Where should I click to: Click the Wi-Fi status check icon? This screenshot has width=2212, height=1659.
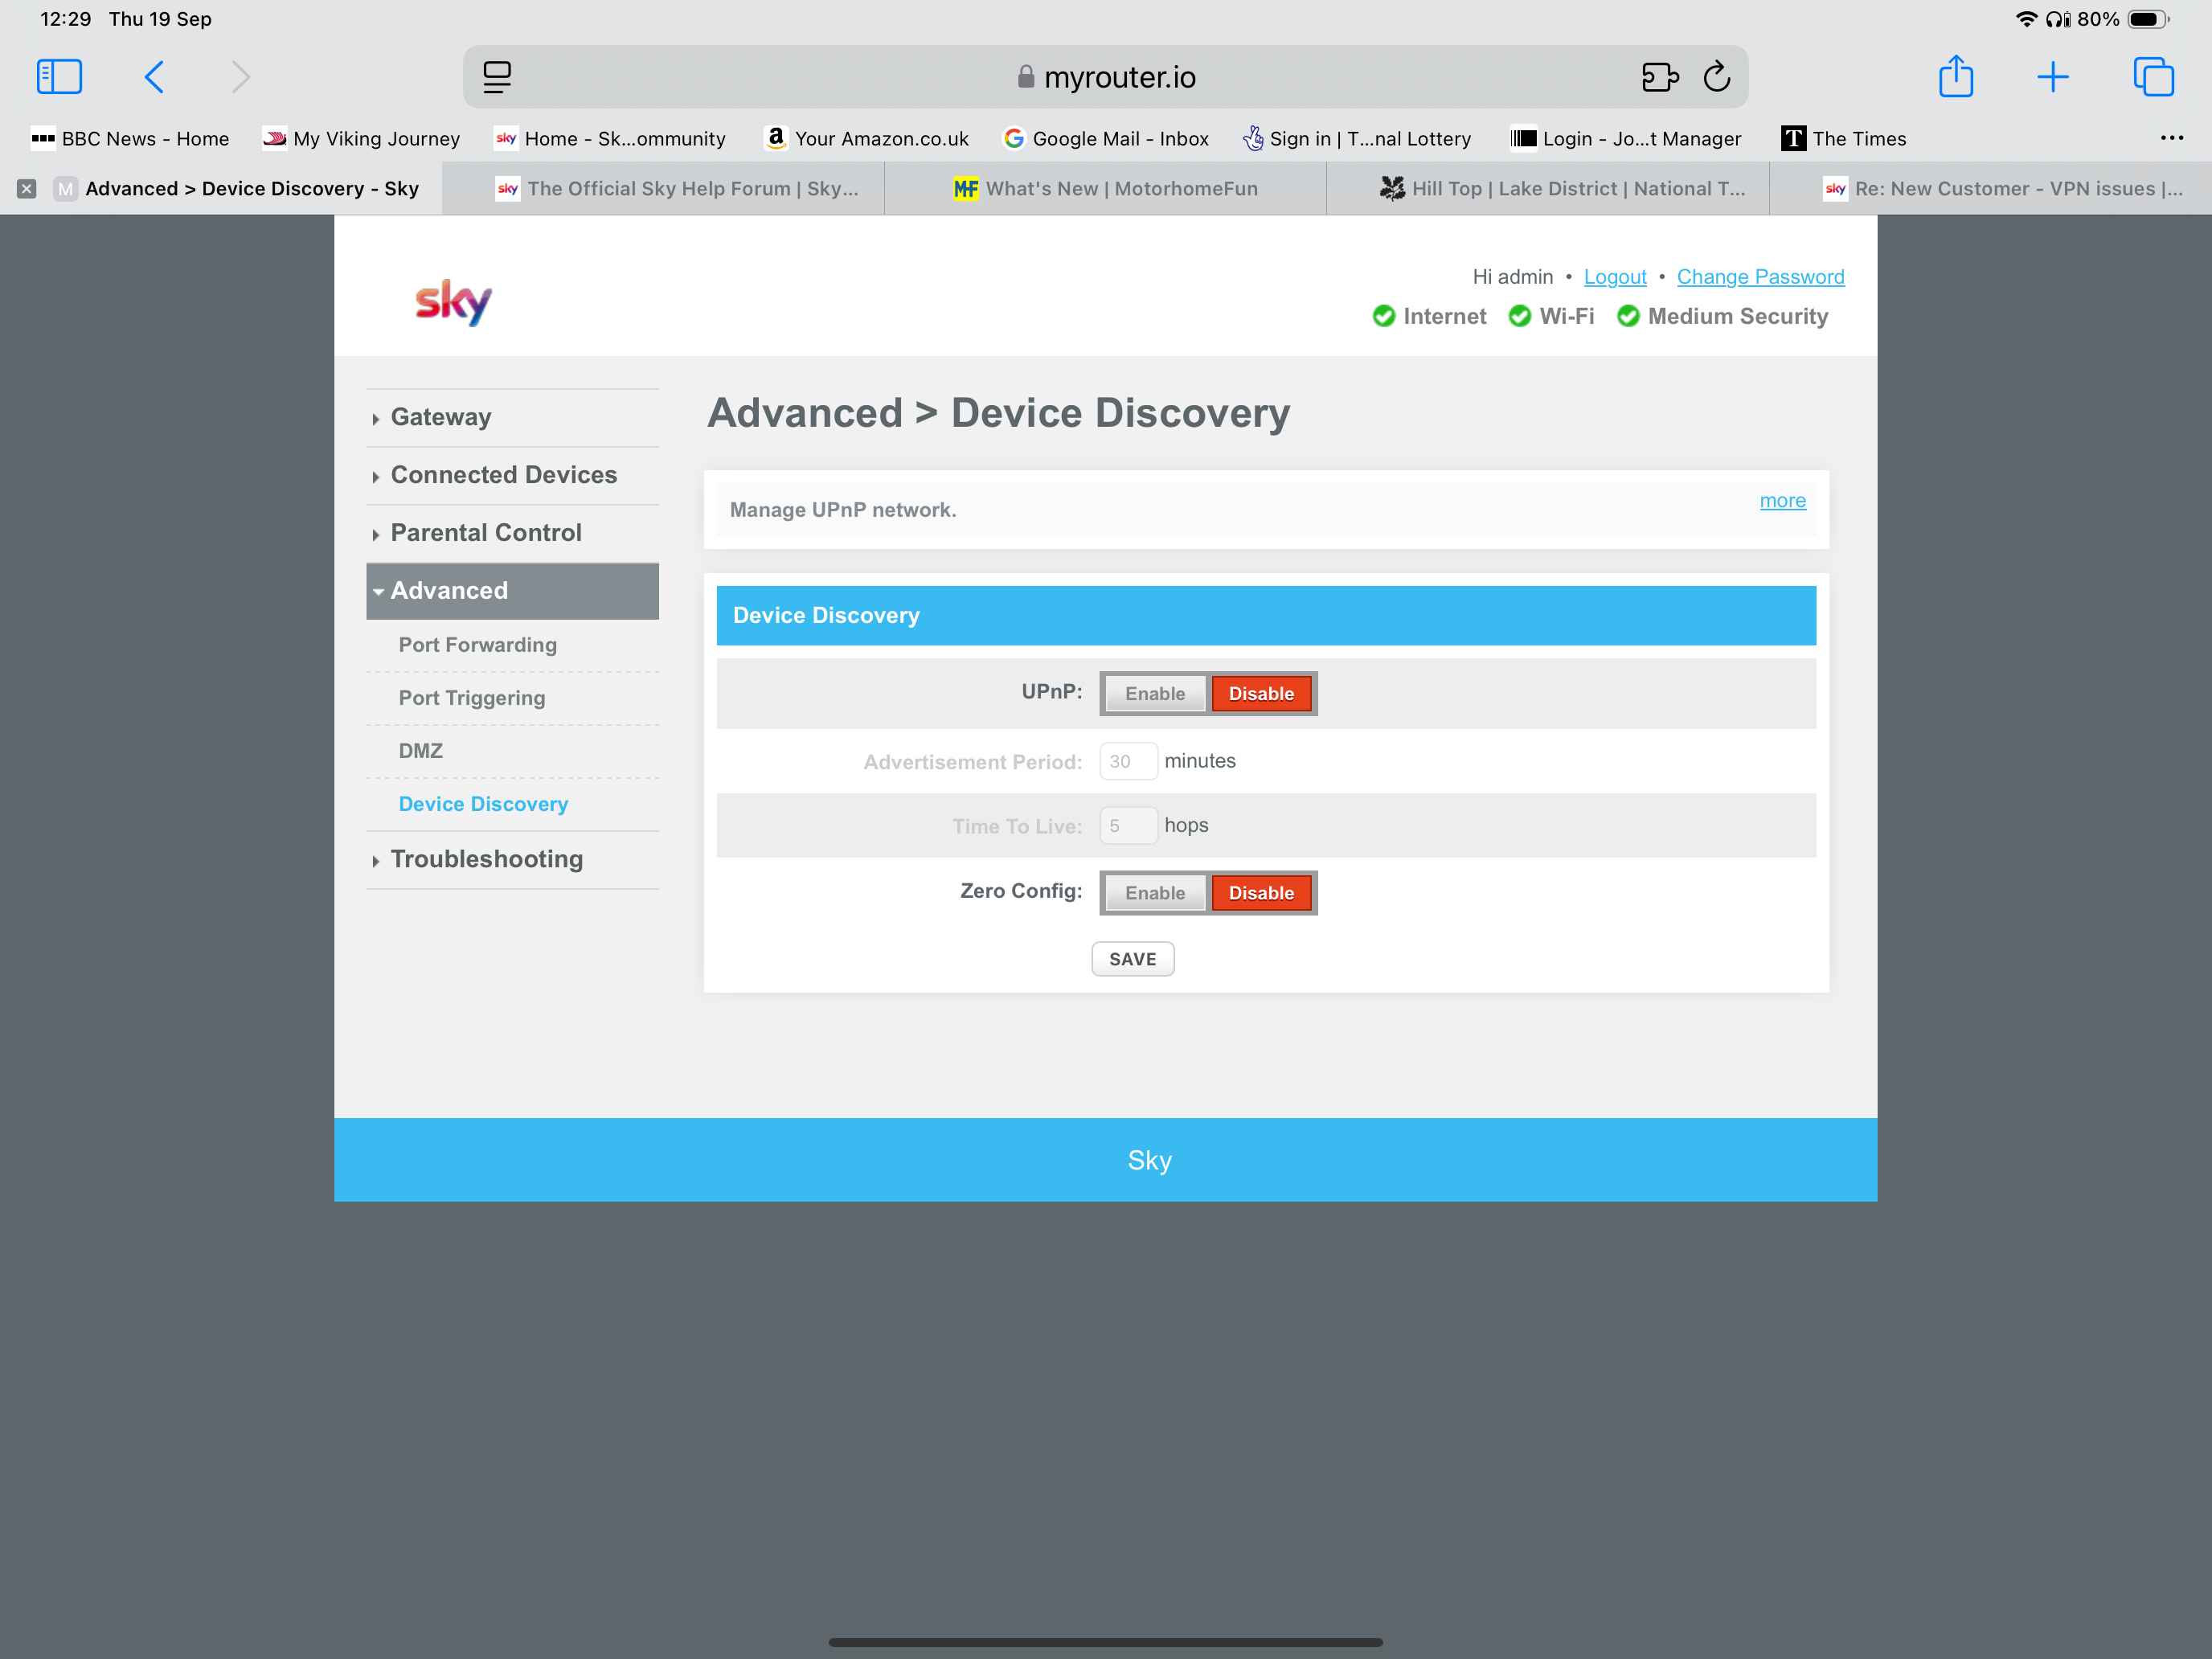[1519, 316]
